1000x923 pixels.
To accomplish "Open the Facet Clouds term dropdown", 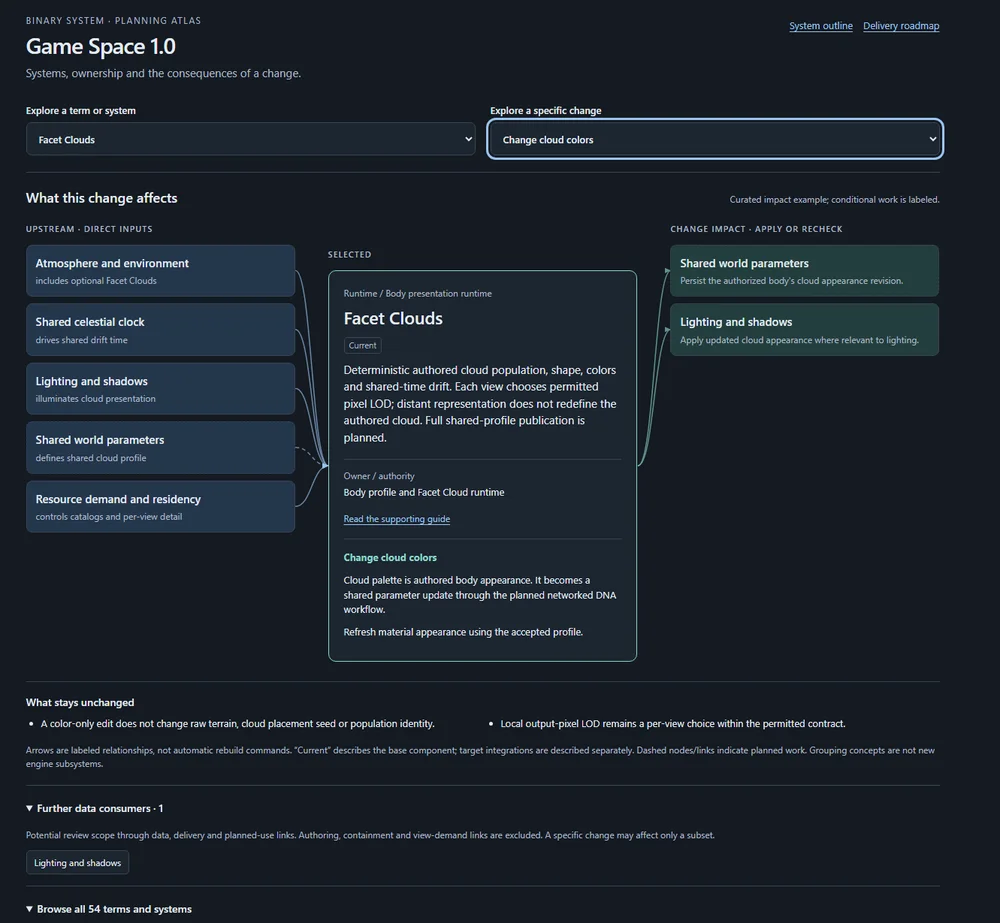I will tap(251, 139).
